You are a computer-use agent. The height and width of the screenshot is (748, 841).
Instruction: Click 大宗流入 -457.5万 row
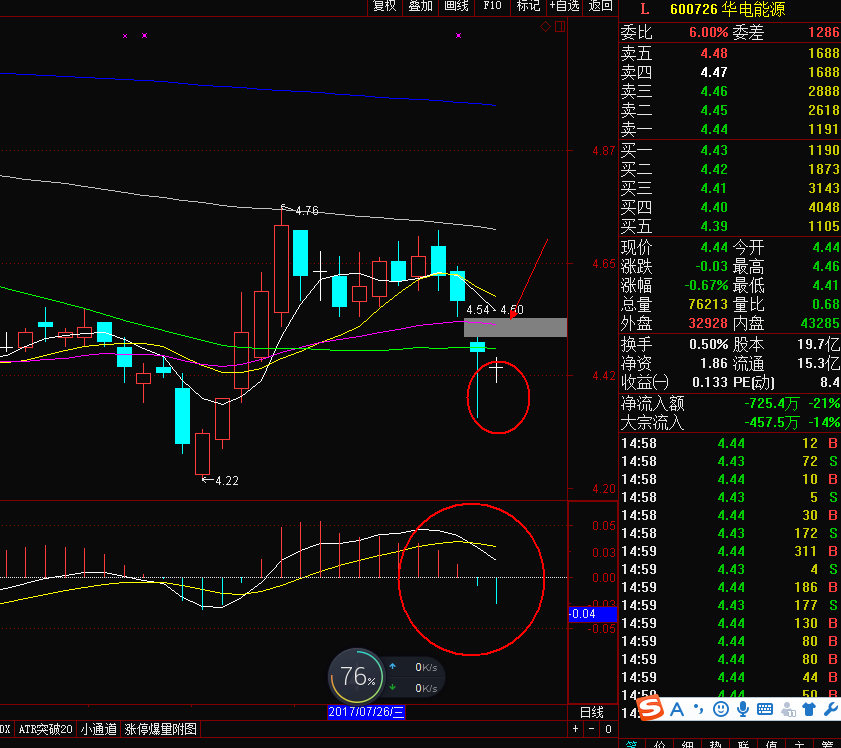click(x=729, y=423)
